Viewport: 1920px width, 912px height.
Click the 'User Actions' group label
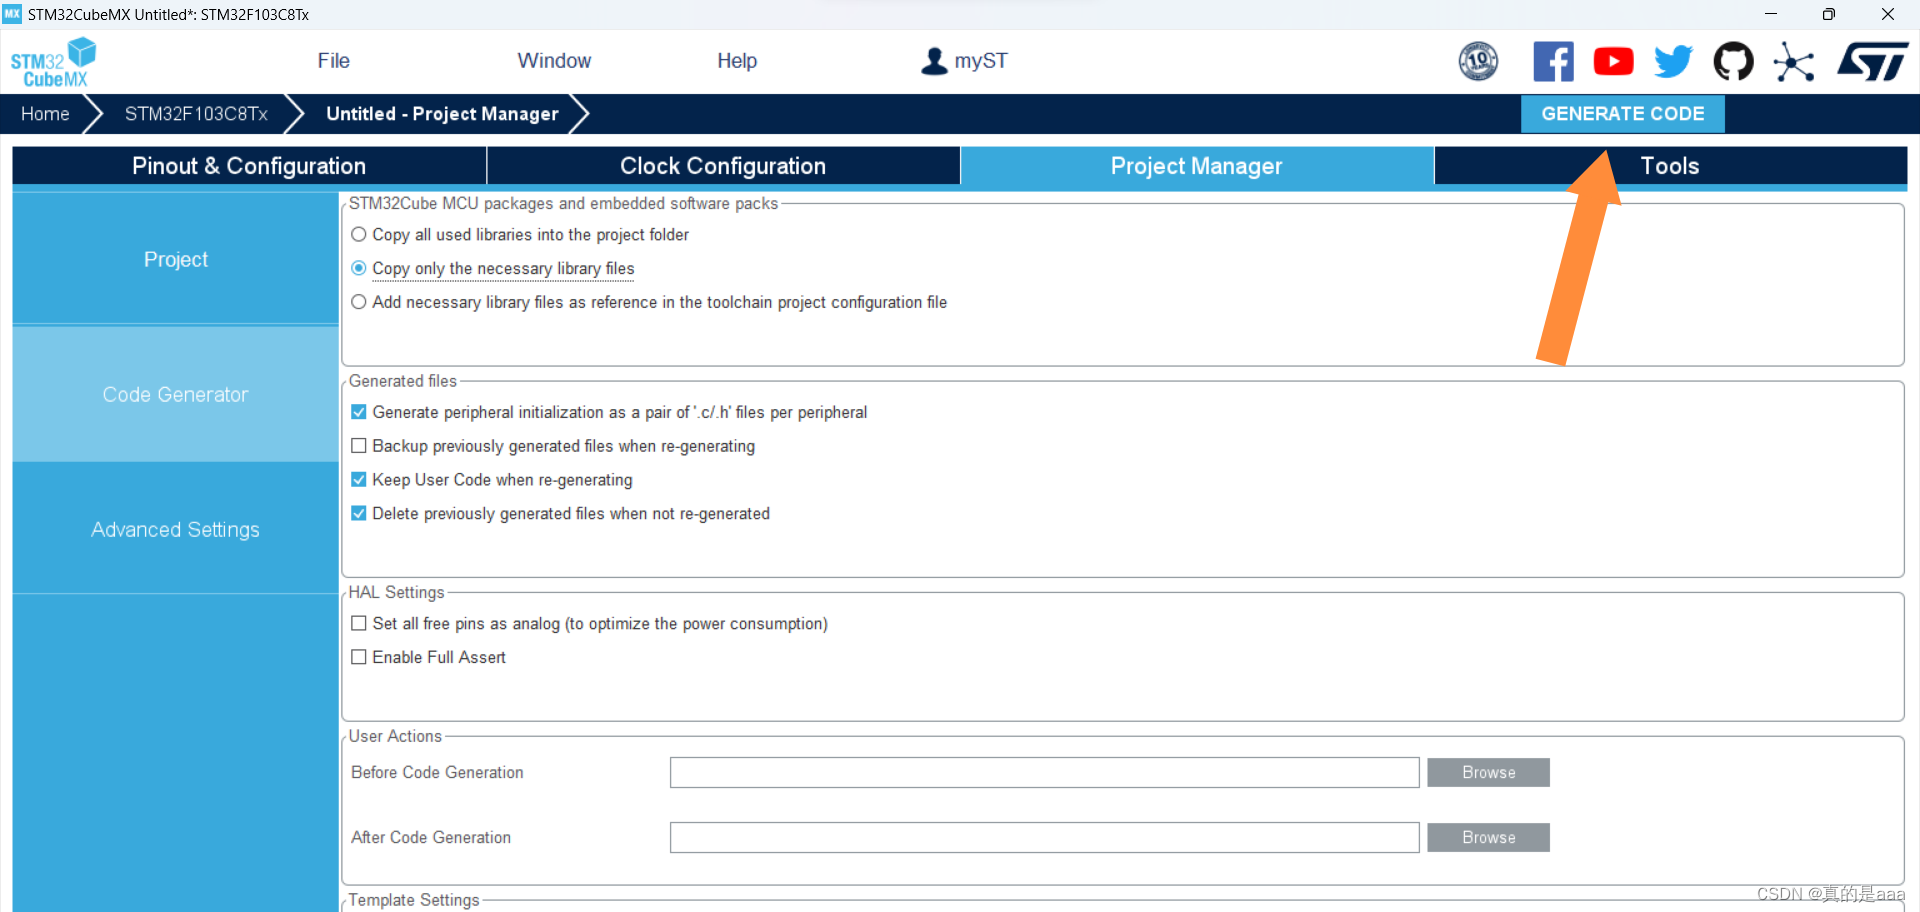click(x=395, y=736)
